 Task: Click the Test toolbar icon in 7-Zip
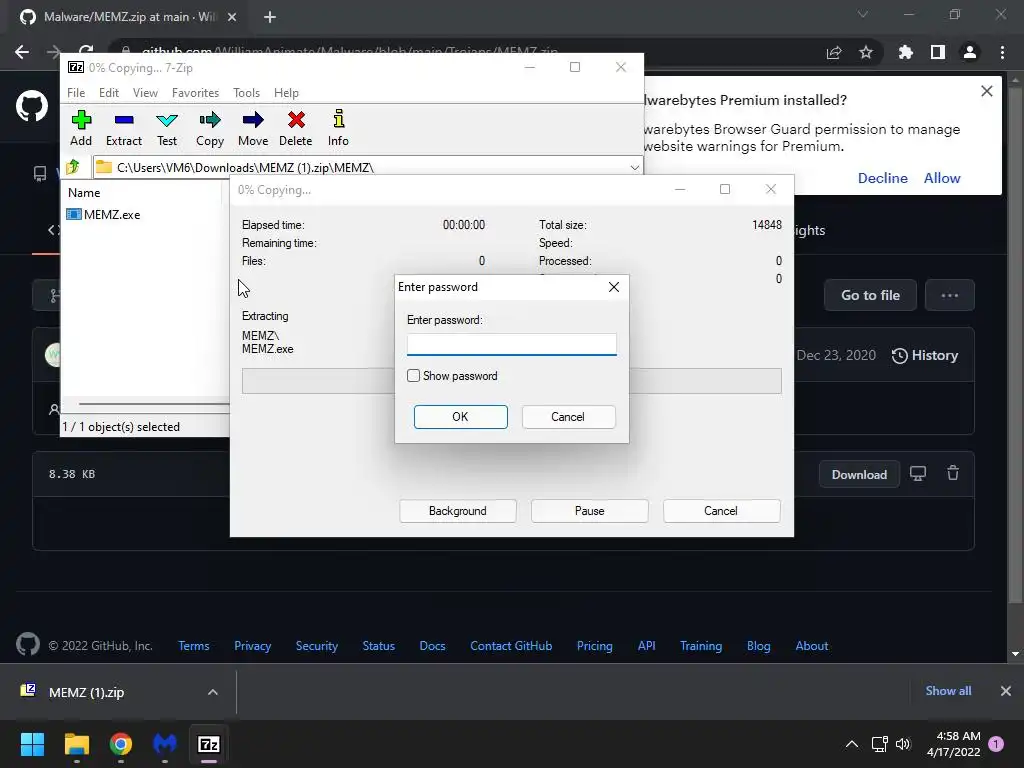coord(167,129)
